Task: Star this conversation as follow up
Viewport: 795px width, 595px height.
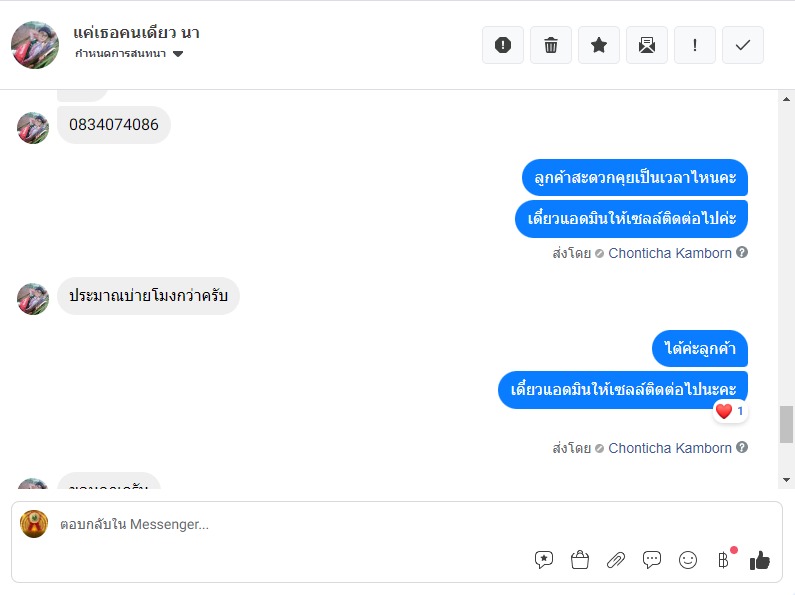Action: [599, 45]
